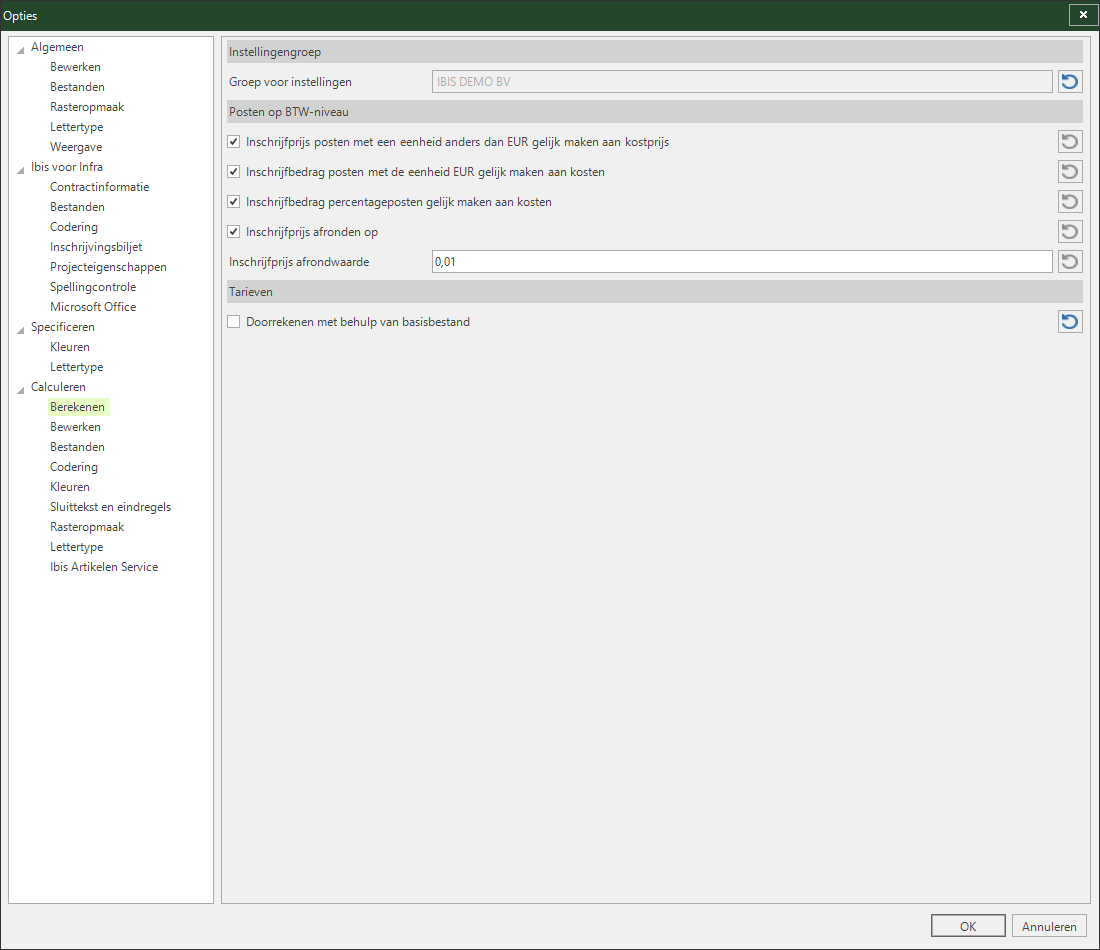The width and height of the screenshot is (1100, 950).
Task: Click the Inschrijfprijs afrondwaarde input field
Action: (742, 262)
